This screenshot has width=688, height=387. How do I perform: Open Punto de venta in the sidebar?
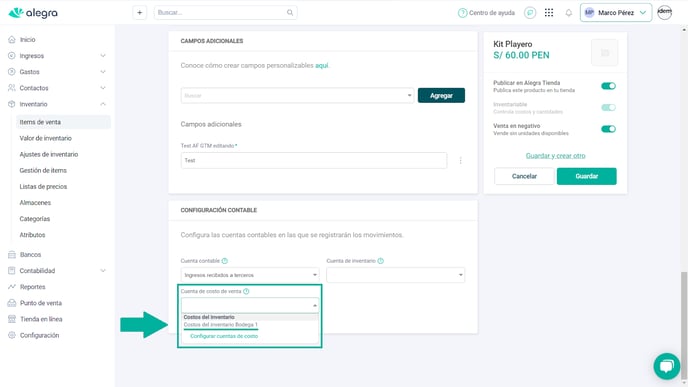41,303
